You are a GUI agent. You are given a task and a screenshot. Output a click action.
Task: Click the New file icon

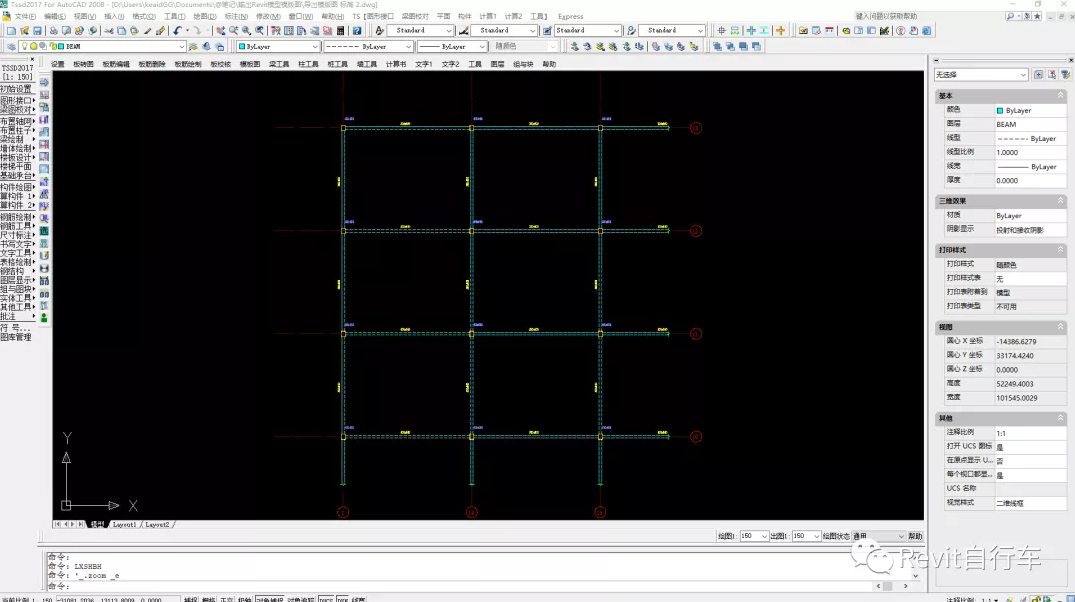click(10, 31)
